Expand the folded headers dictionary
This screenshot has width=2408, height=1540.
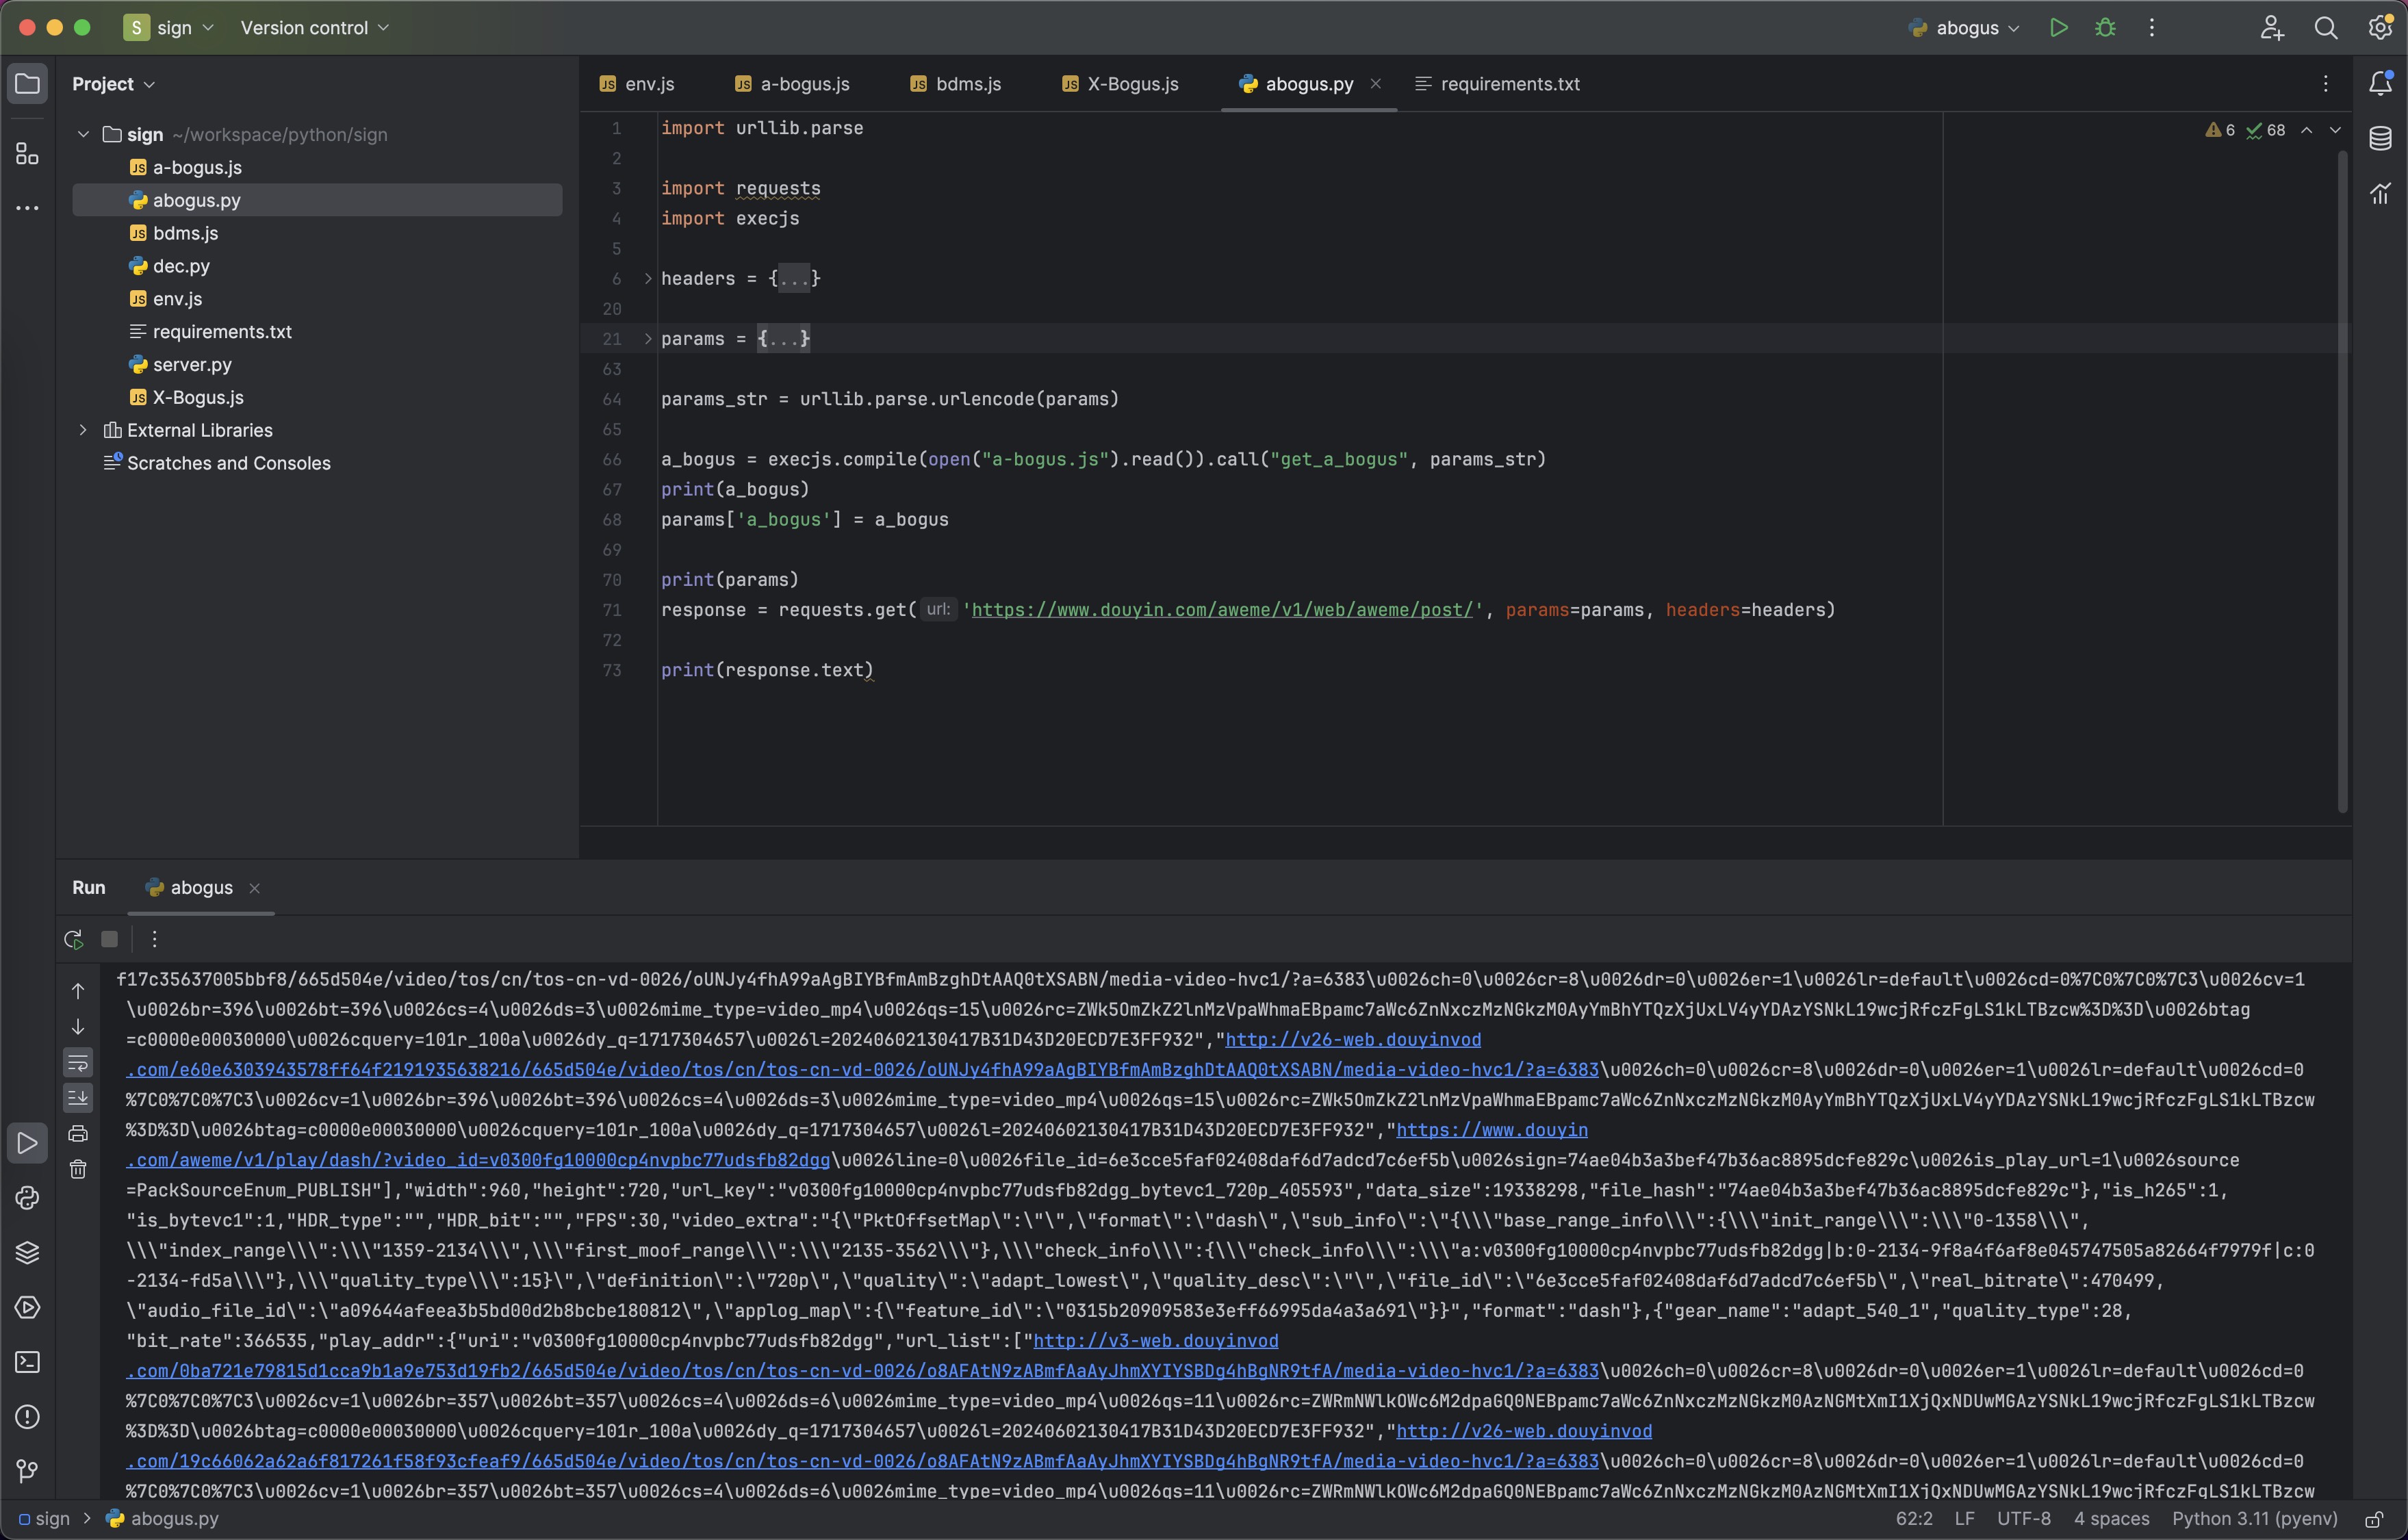pos(648,278)
